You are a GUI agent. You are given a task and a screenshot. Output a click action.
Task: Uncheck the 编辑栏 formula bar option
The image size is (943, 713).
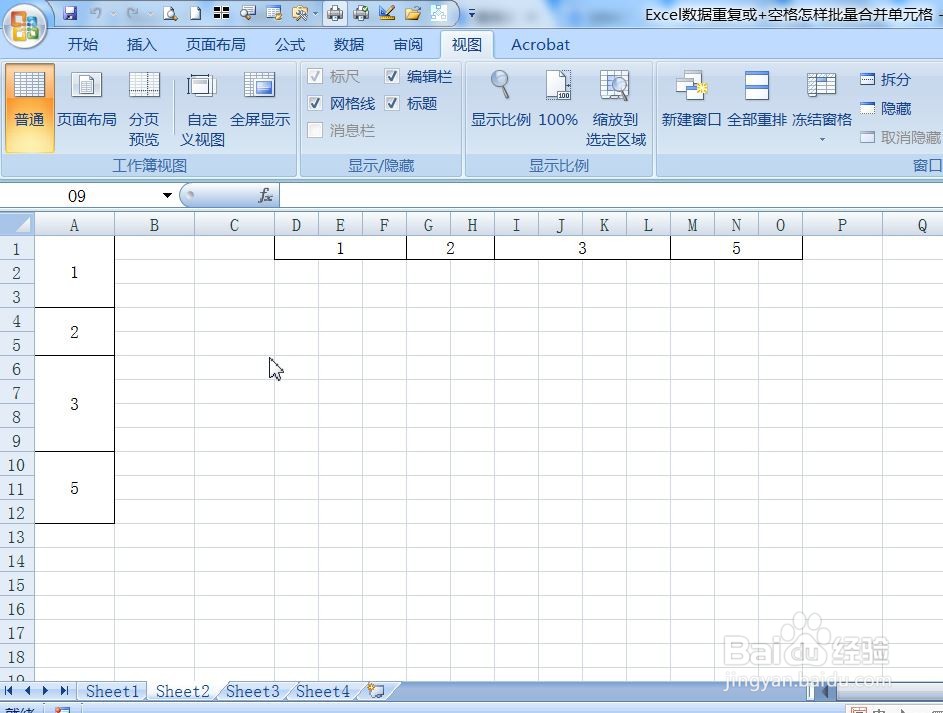pyautogui.click(x=392, y=76)
